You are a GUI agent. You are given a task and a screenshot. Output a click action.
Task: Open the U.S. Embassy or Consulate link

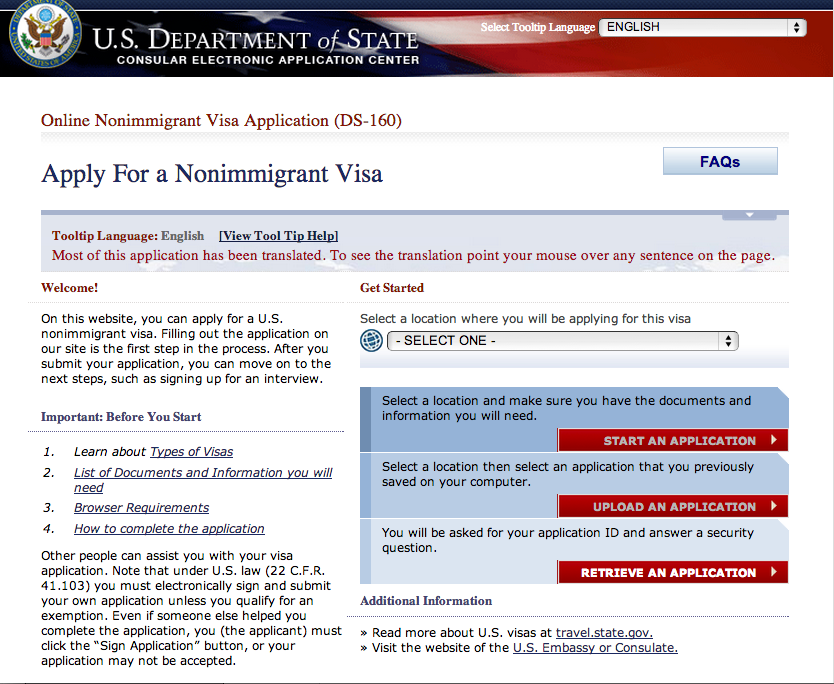pos(595,648)
